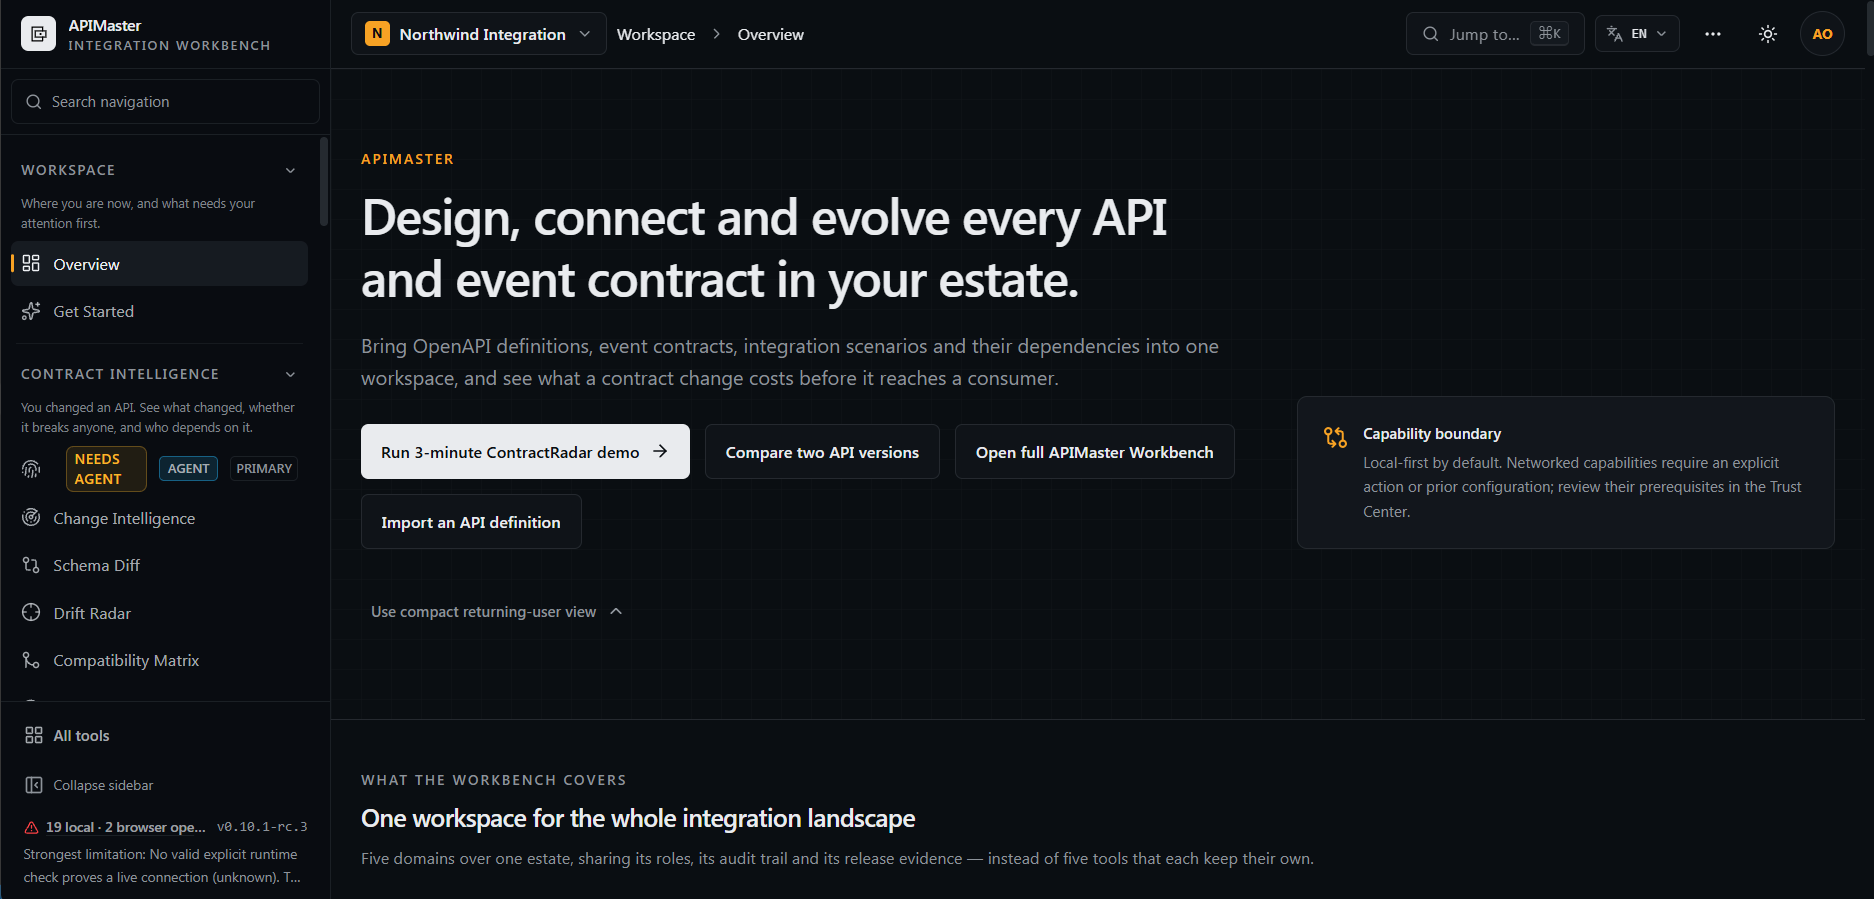Open the AO user avatar menu

1822,34
